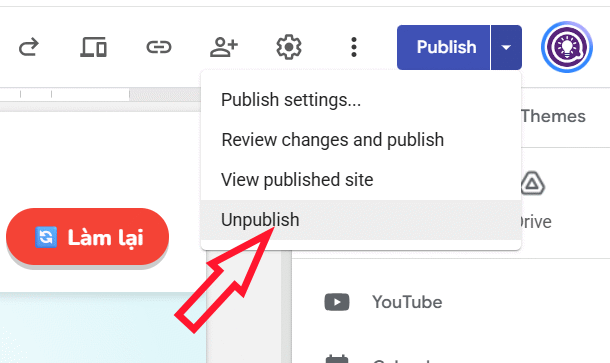Click the refresh icon on Làm lại
Viewport: 610px width, 363px height.
tap(46, 237)
